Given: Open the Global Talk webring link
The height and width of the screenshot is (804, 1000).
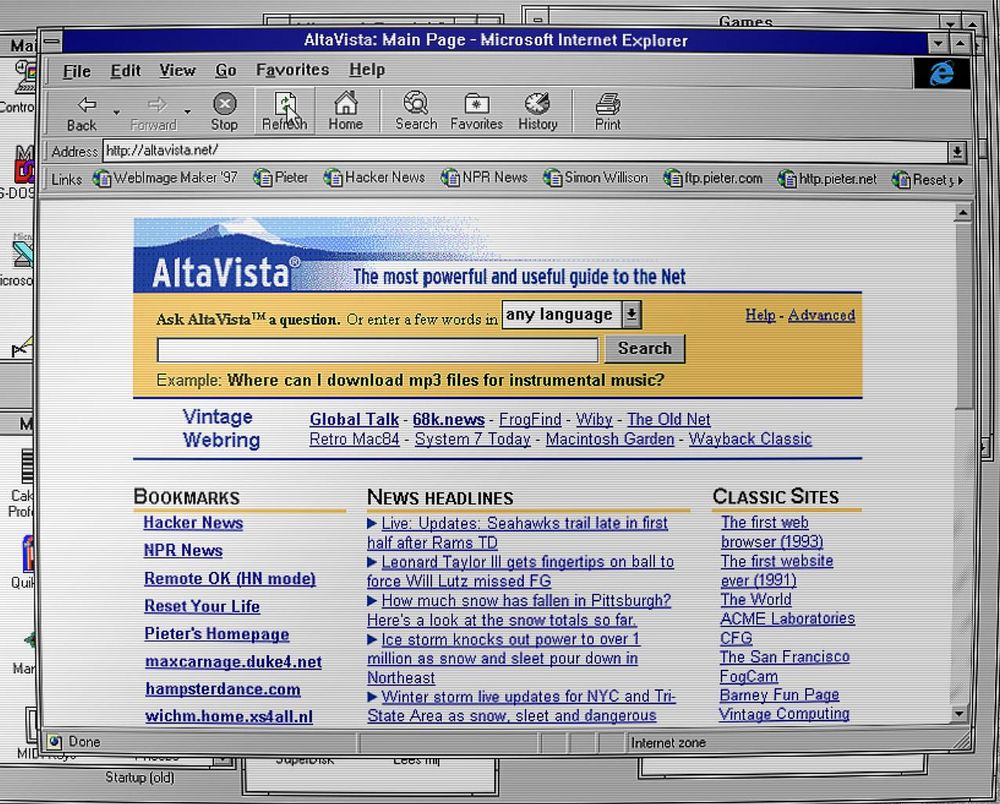Looking at the screenshot, I should pos(354,420).
